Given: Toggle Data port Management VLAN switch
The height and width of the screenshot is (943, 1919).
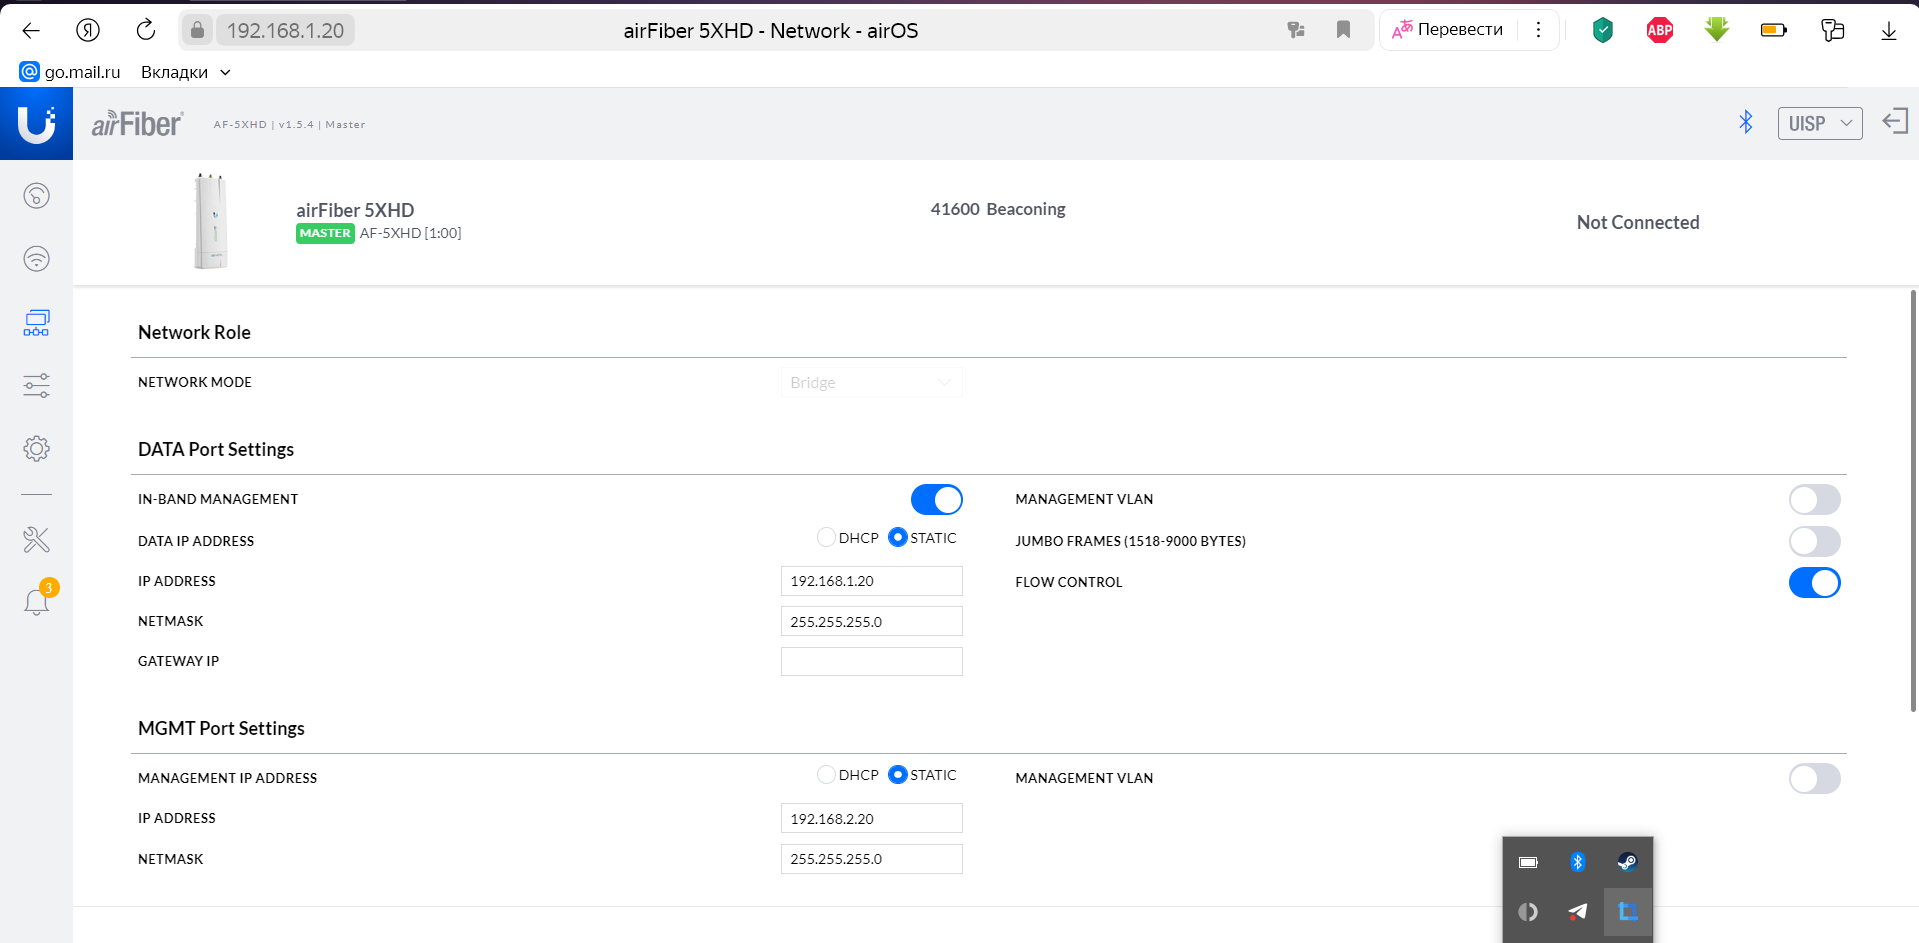Looking at the screenshot, I should pos(1814,499).
